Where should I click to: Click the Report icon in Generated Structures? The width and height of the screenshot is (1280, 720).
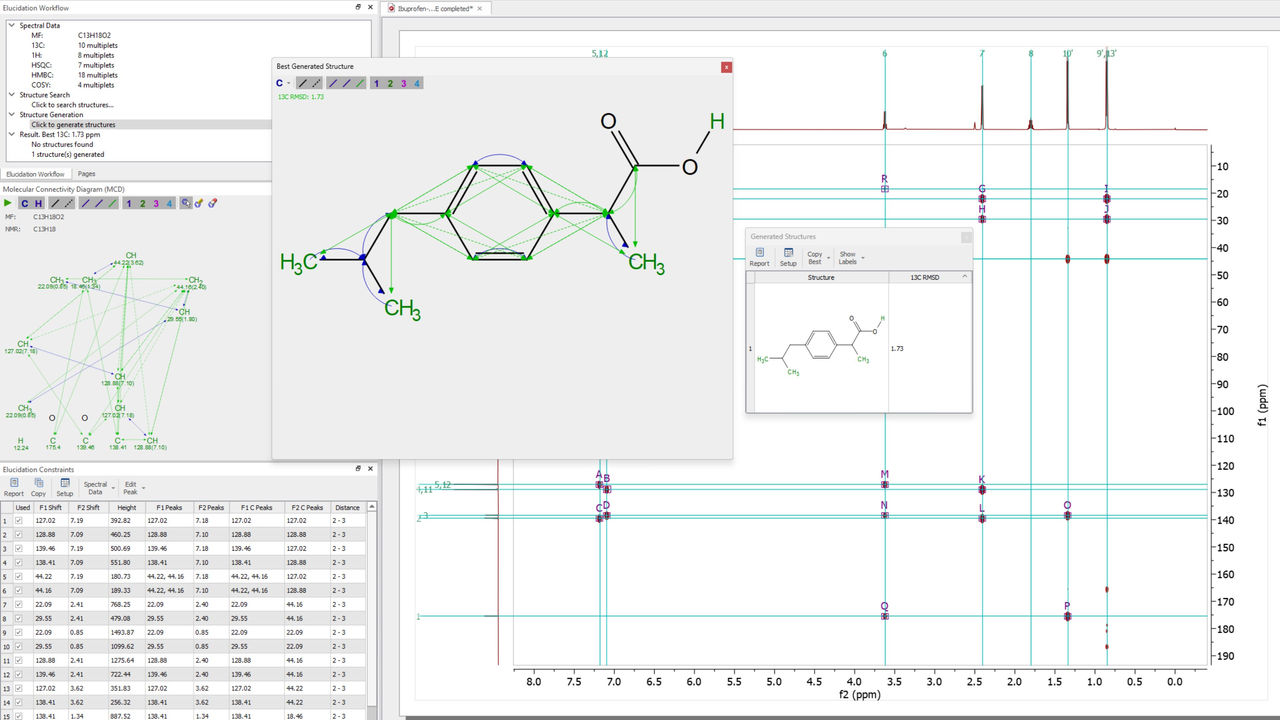760,257
